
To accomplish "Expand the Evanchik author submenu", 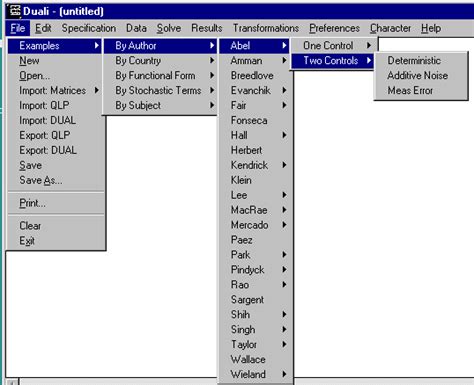I will (x=256, y=90).
